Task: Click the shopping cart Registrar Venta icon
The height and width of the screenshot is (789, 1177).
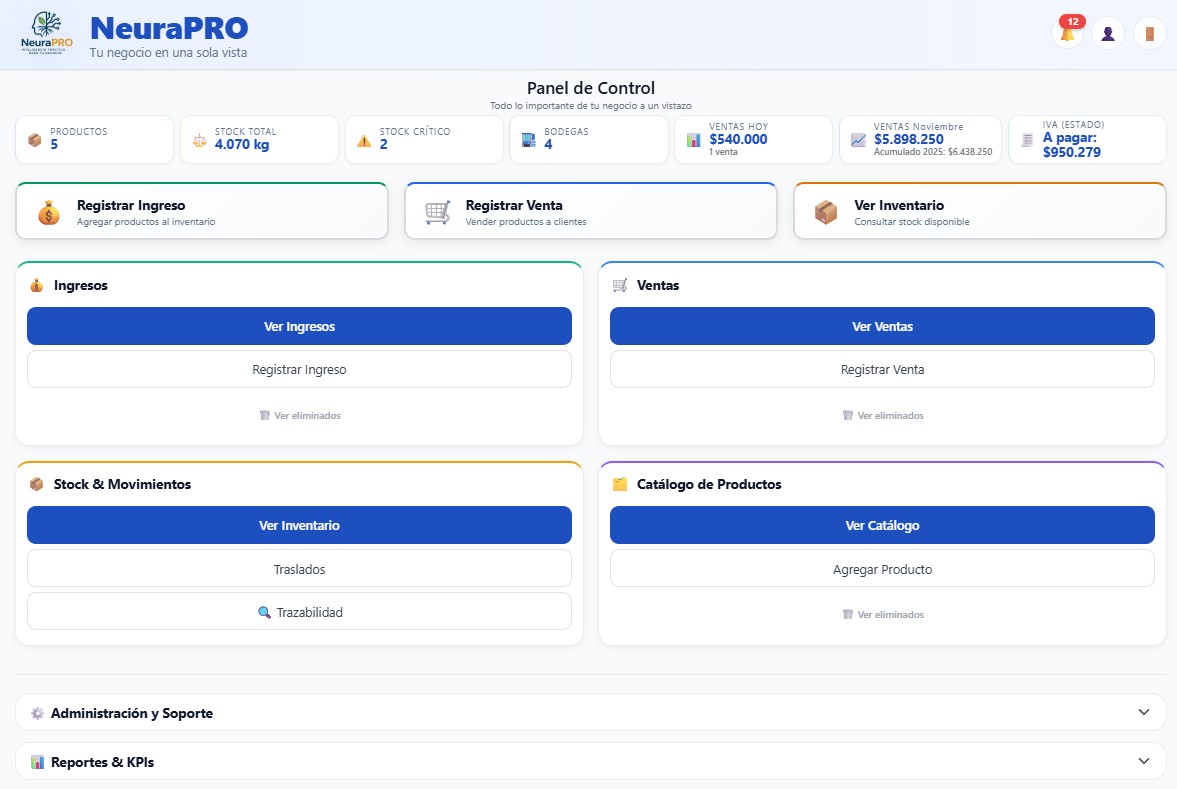Action: click(x=437, y=212)
